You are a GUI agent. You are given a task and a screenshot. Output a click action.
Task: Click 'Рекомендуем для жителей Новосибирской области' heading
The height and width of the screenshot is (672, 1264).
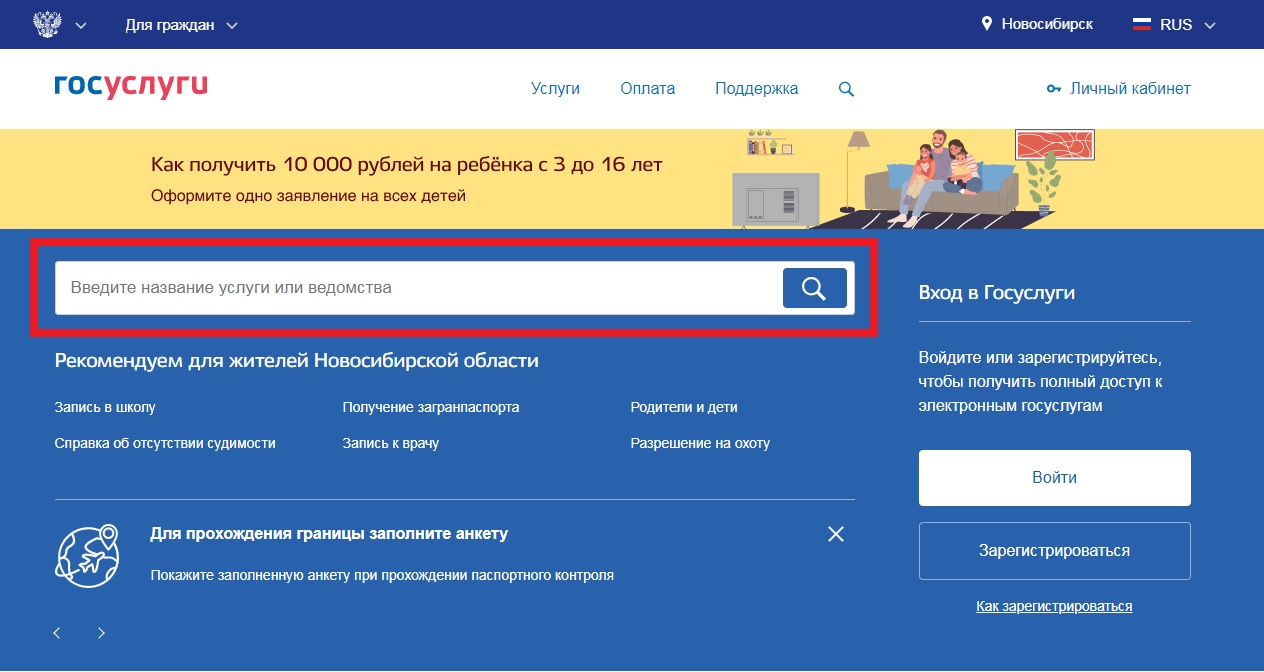[x=297, y=360]
